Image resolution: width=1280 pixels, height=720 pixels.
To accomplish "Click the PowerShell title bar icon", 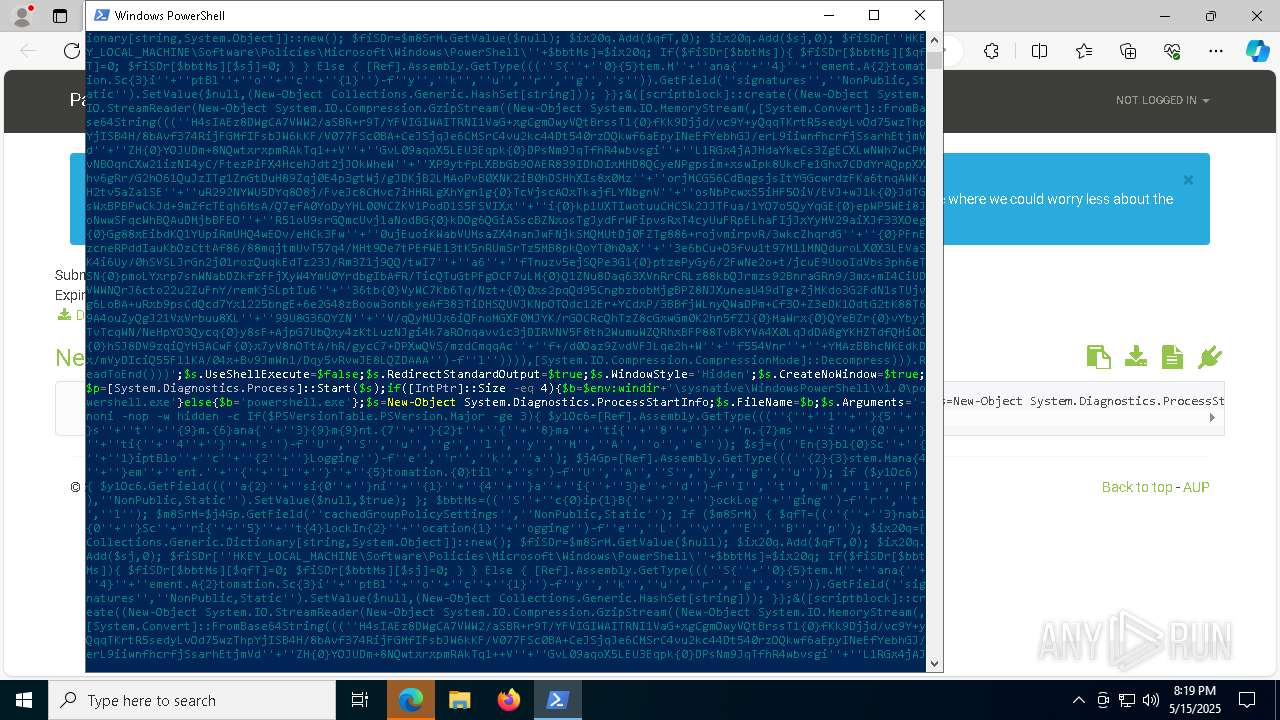I will pos(100,15).
